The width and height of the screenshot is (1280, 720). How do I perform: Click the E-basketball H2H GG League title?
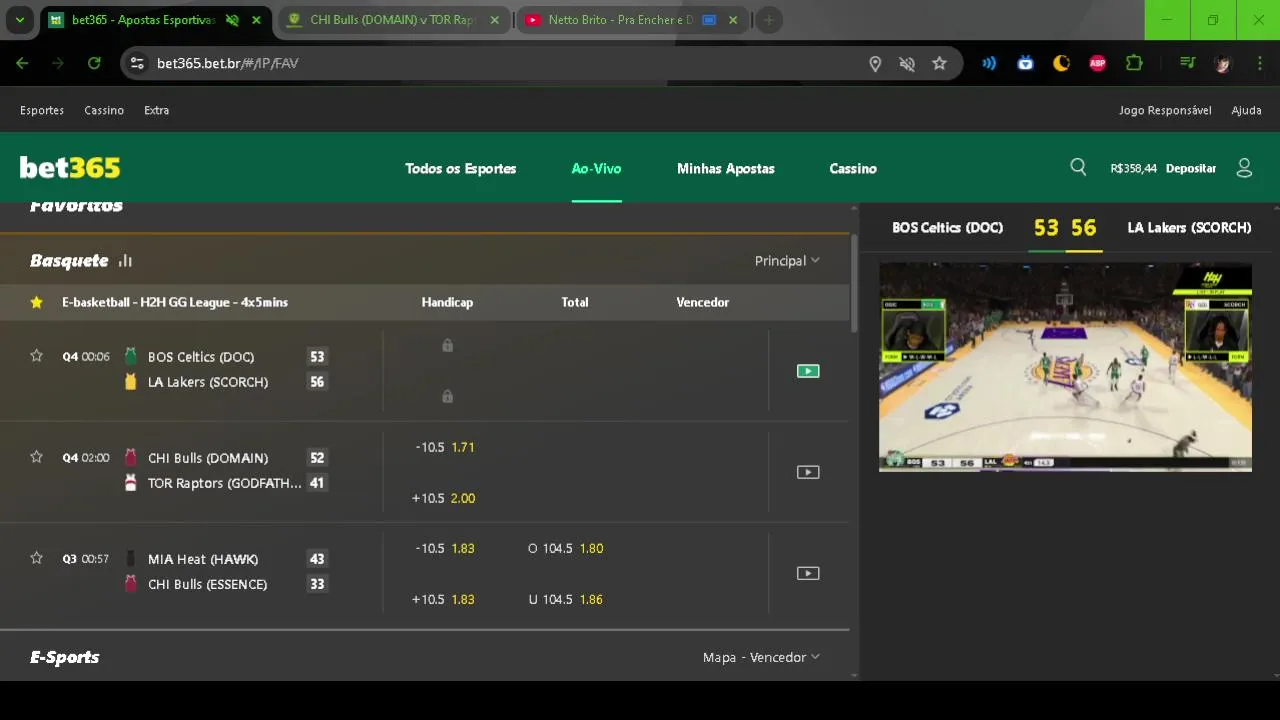pyautogui.click(x=175, y=302)
